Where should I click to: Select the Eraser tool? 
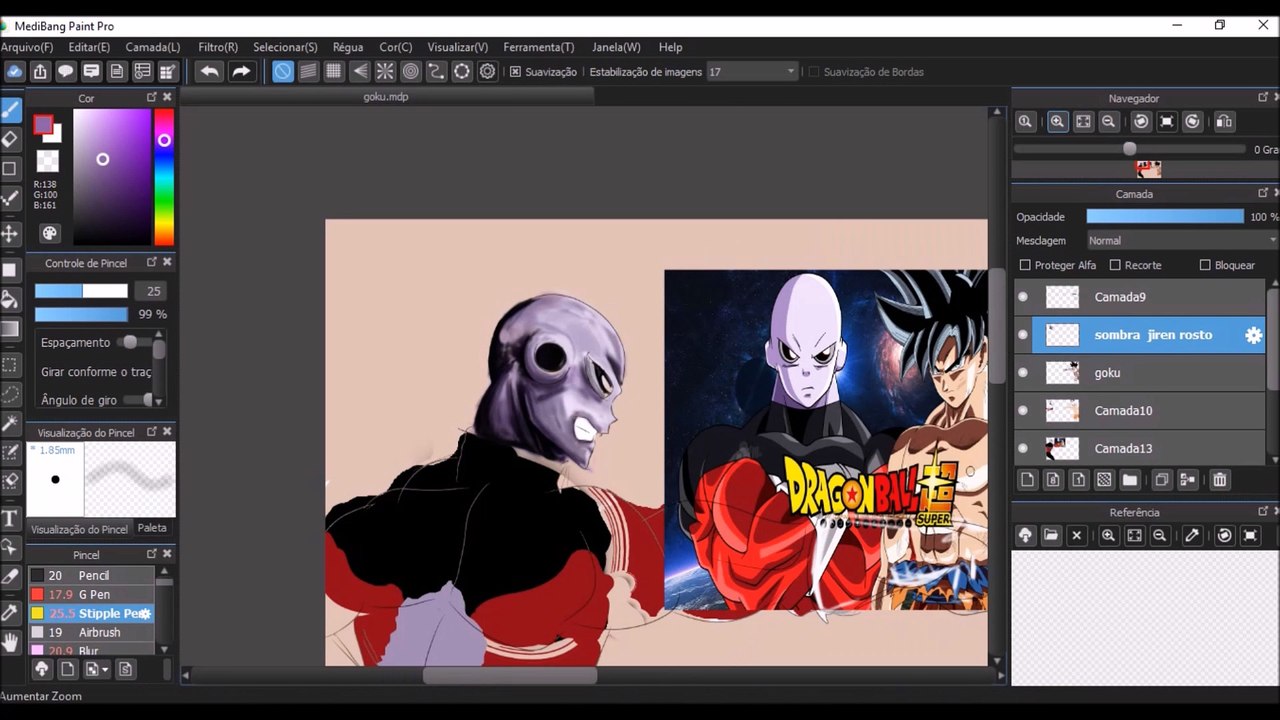(10, 139)
